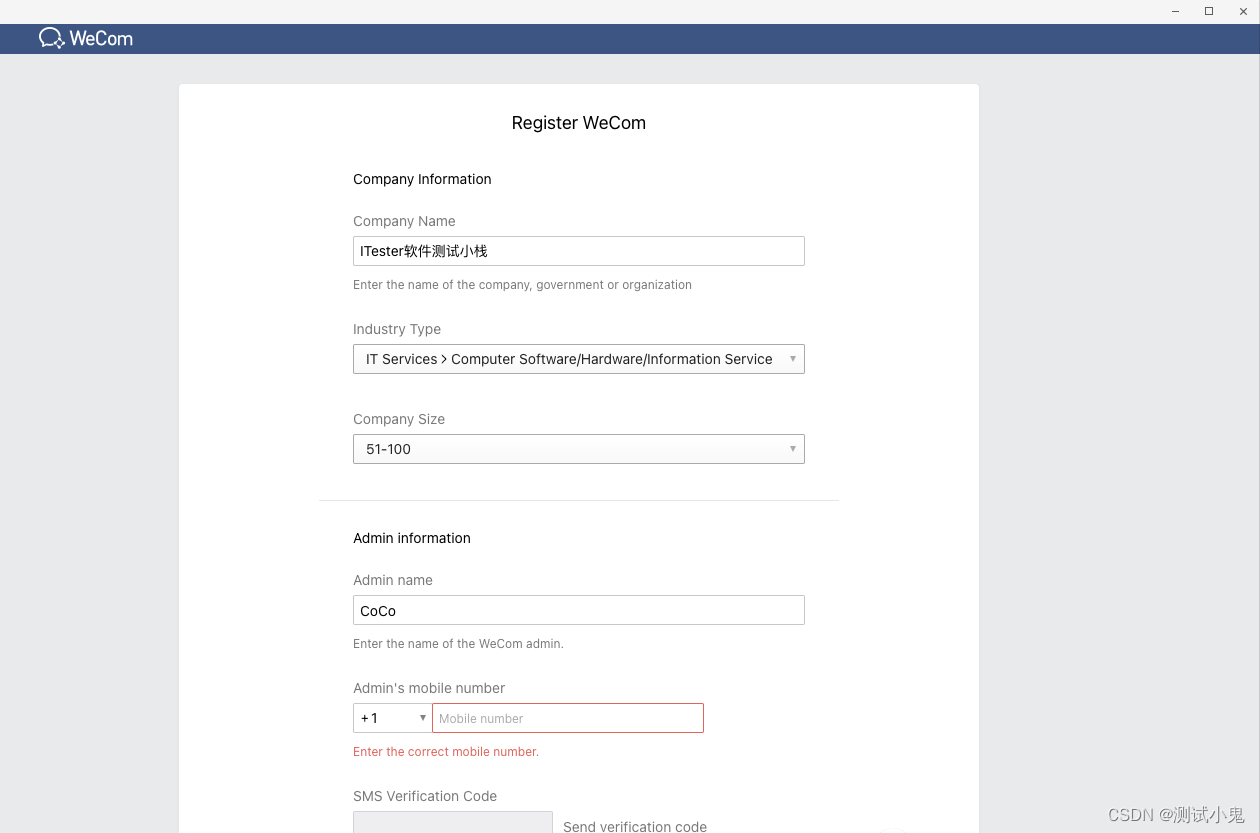Click 'Enter the correct mobile number.' error text
Viewport: 1260px width, 833px height.
(446, 752)
